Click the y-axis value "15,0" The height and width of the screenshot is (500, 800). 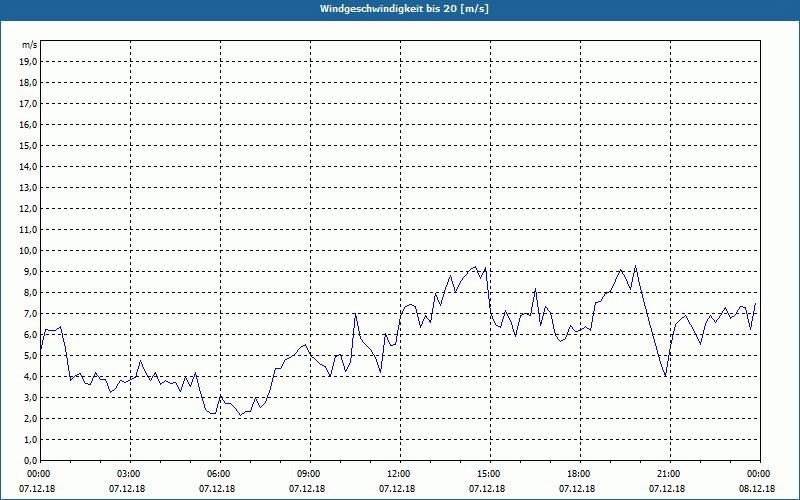(x=28, y=145)
